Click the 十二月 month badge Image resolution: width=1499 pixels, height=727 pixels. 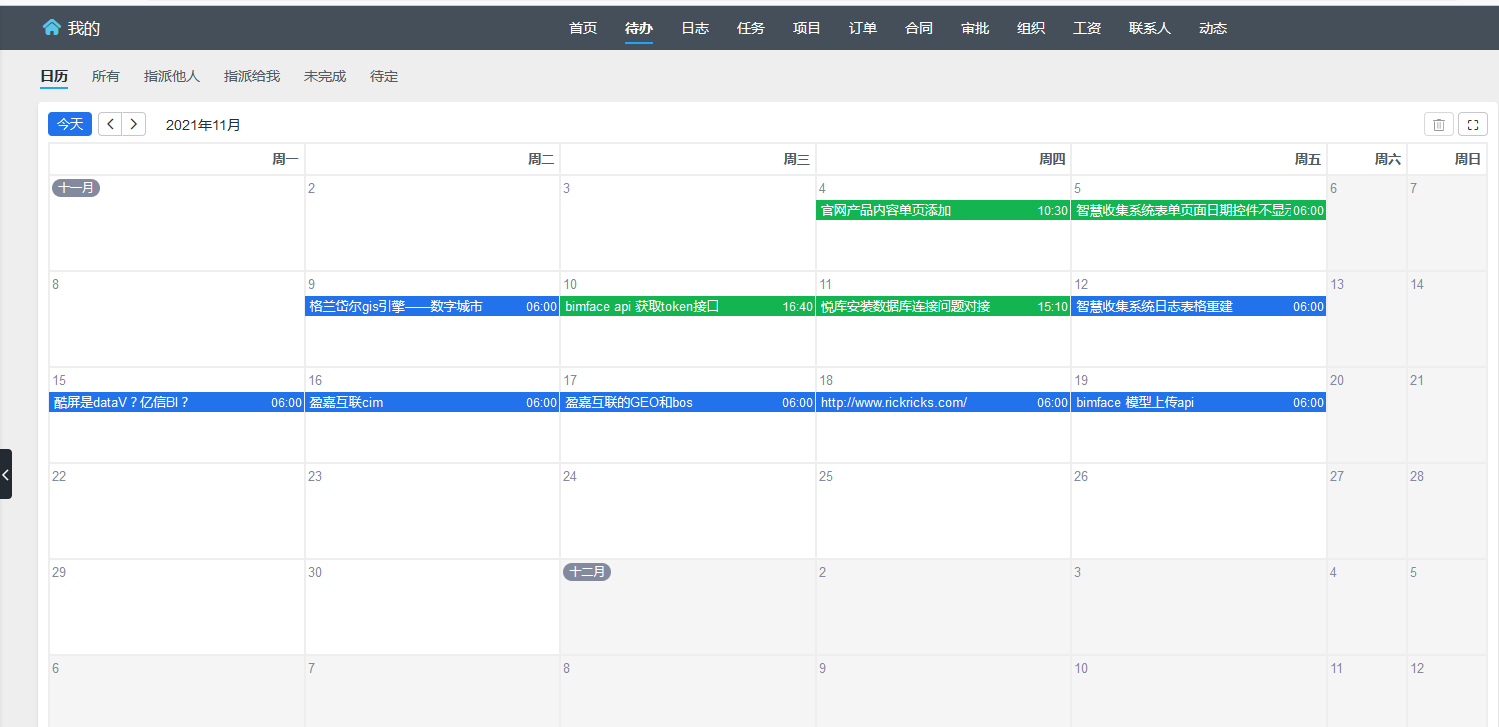point(587,572)
